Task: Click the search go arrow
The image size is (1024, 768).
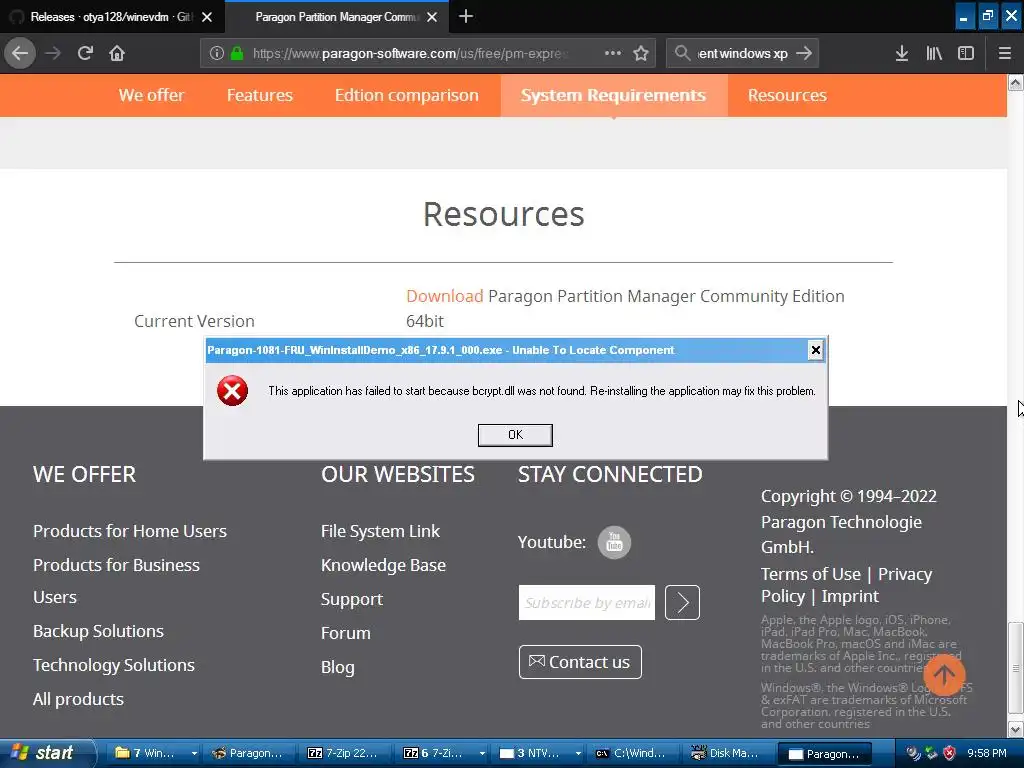Action: click(x=804, y=53)
